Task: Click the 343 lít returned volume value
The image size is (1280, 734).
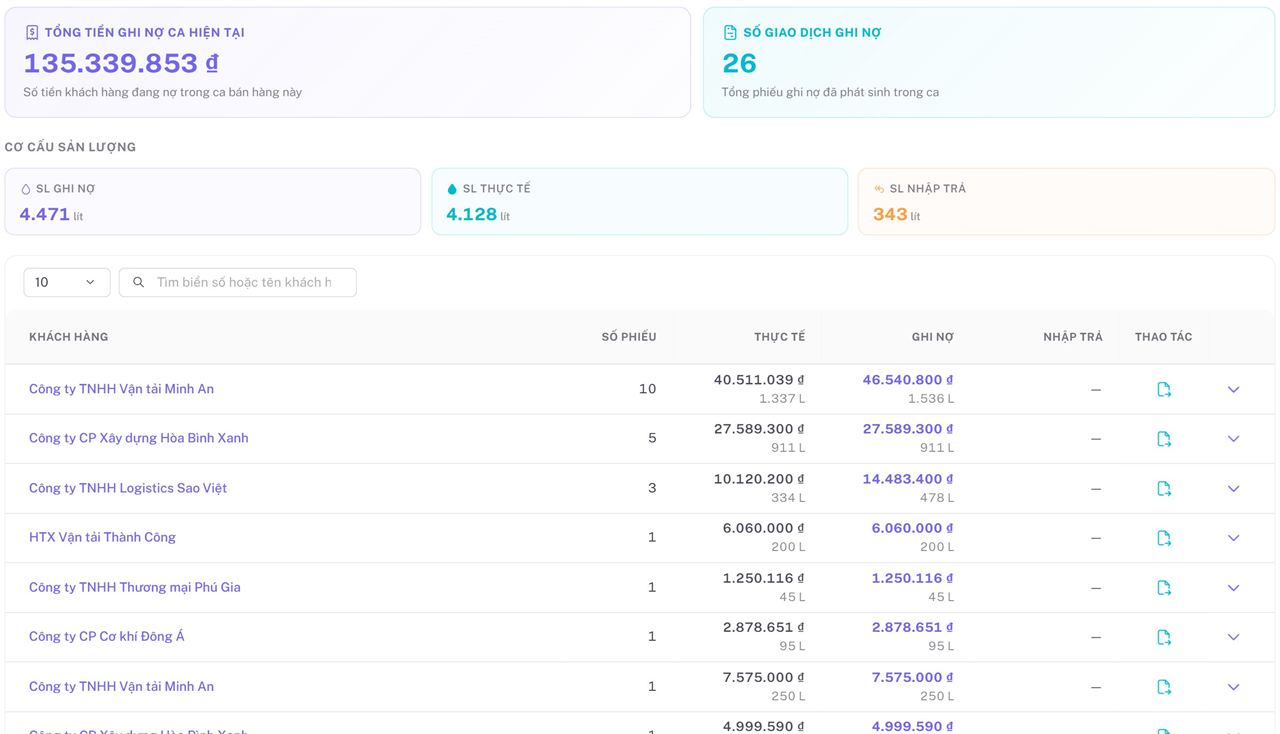Action: coord(897,214)
